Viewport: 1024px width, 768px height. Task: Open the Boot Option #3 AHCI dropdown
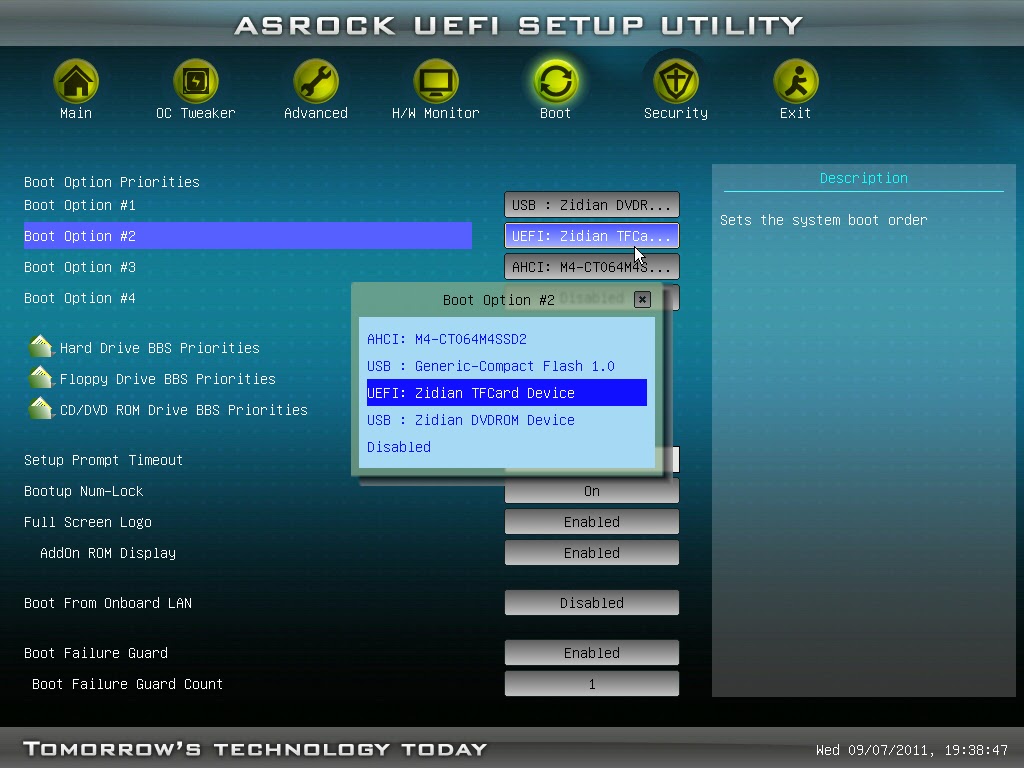point(592,266)
